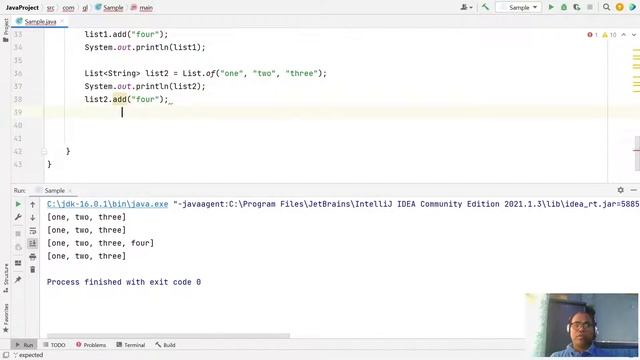
Task: Rerun Sample from Run panel
Action: [18, 204]
